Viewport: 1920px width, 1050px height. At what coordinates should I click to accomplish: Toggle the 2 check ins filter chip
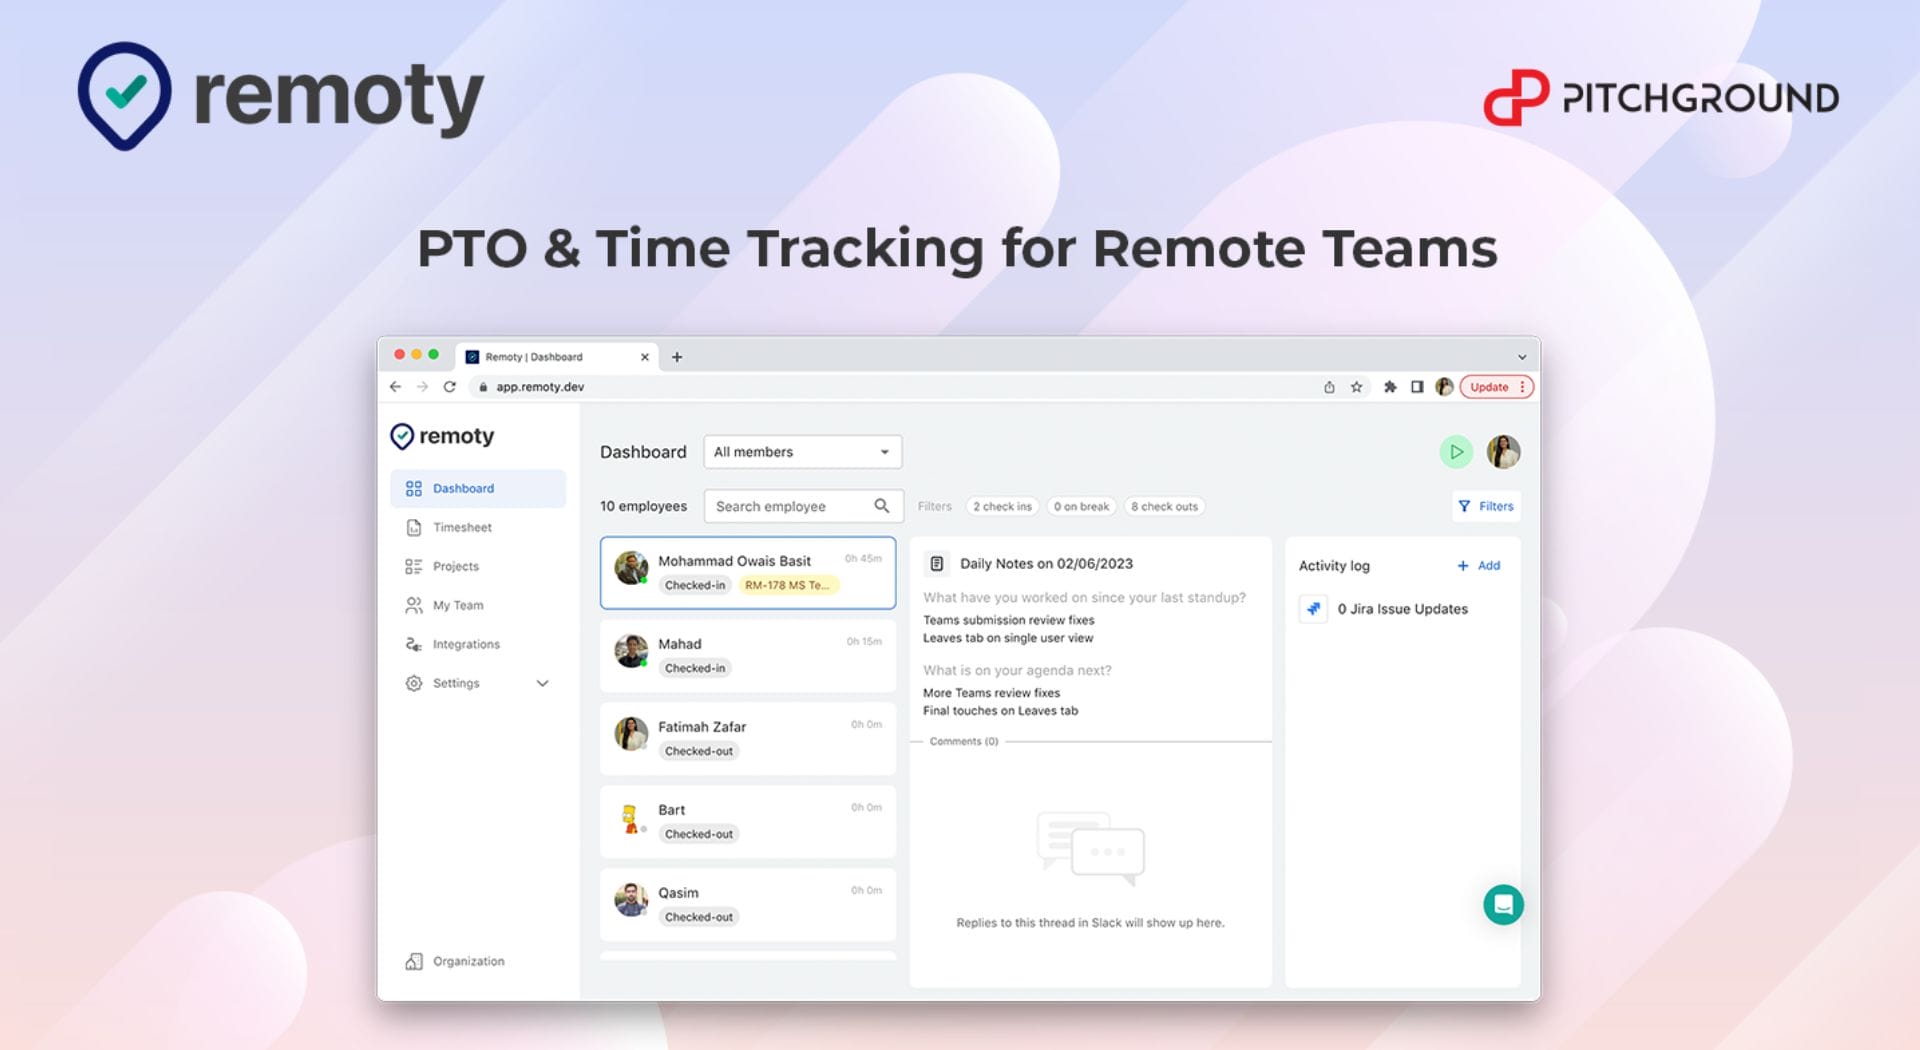point(1002,507)
